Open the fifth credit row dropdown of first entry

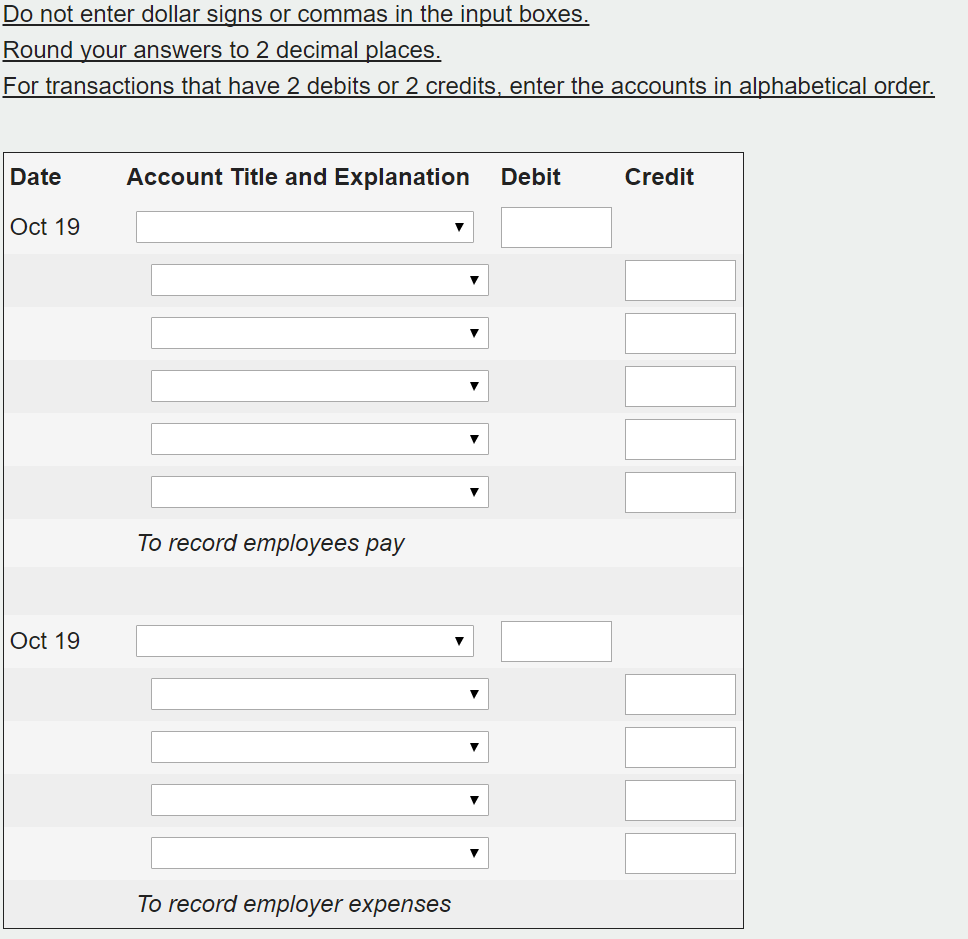click(x=319, y=438)
